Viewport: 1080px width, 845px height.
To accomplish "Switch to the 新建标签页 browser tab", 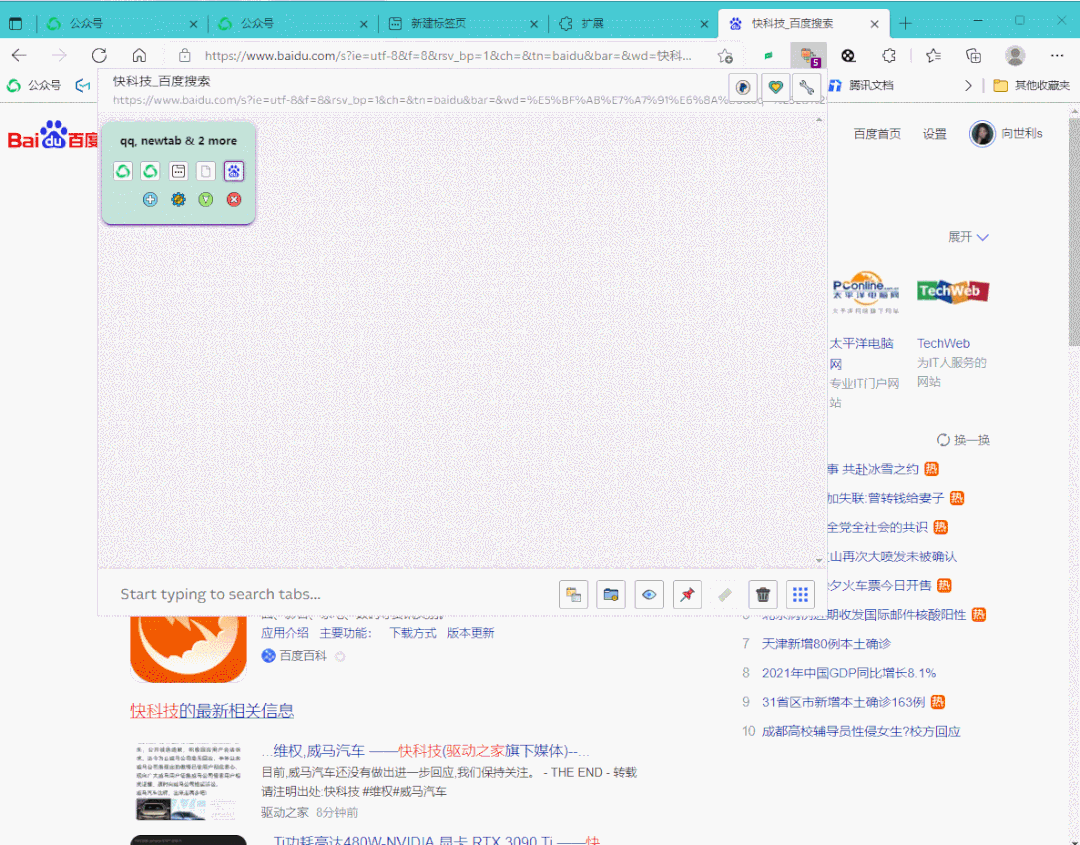I will (x=438, y=23).
